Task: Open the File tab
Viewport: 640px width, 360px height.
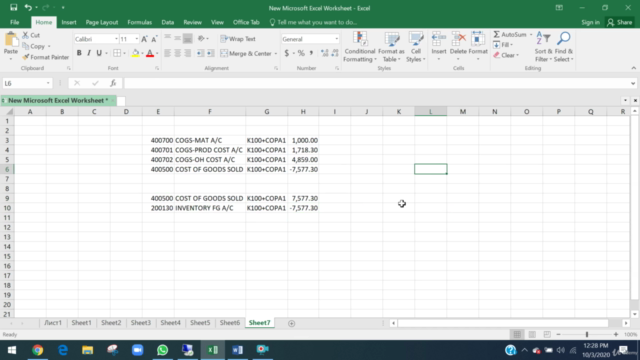Action: point(15,22)
